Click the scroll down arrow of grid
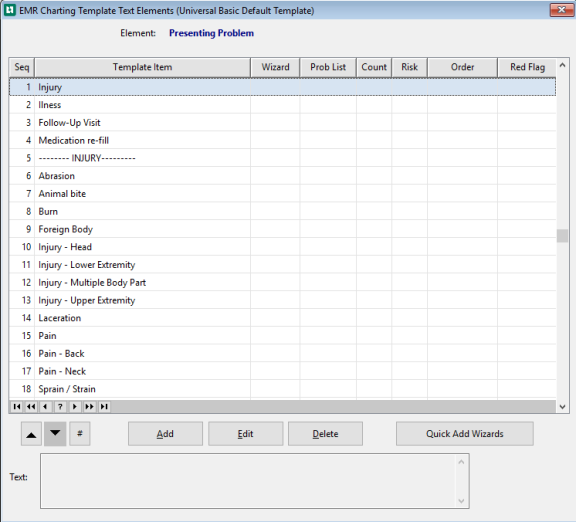Viewport: 576px width, 522px height. point(562,406)
